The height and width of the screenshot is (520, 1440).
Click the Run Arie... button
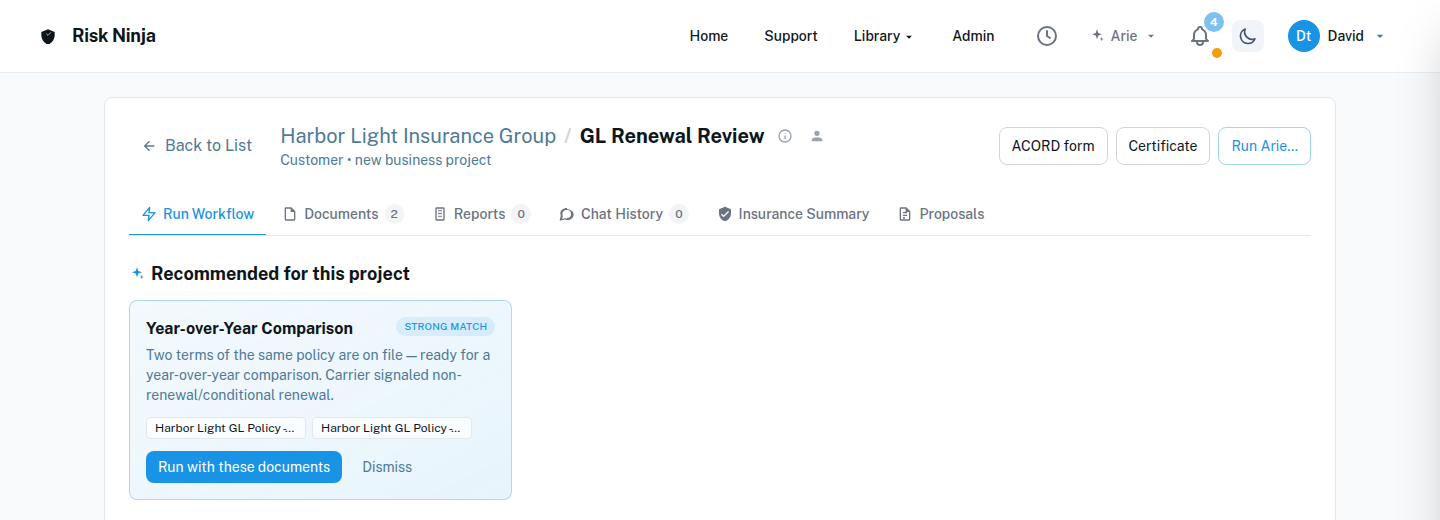click(1264, 146)
